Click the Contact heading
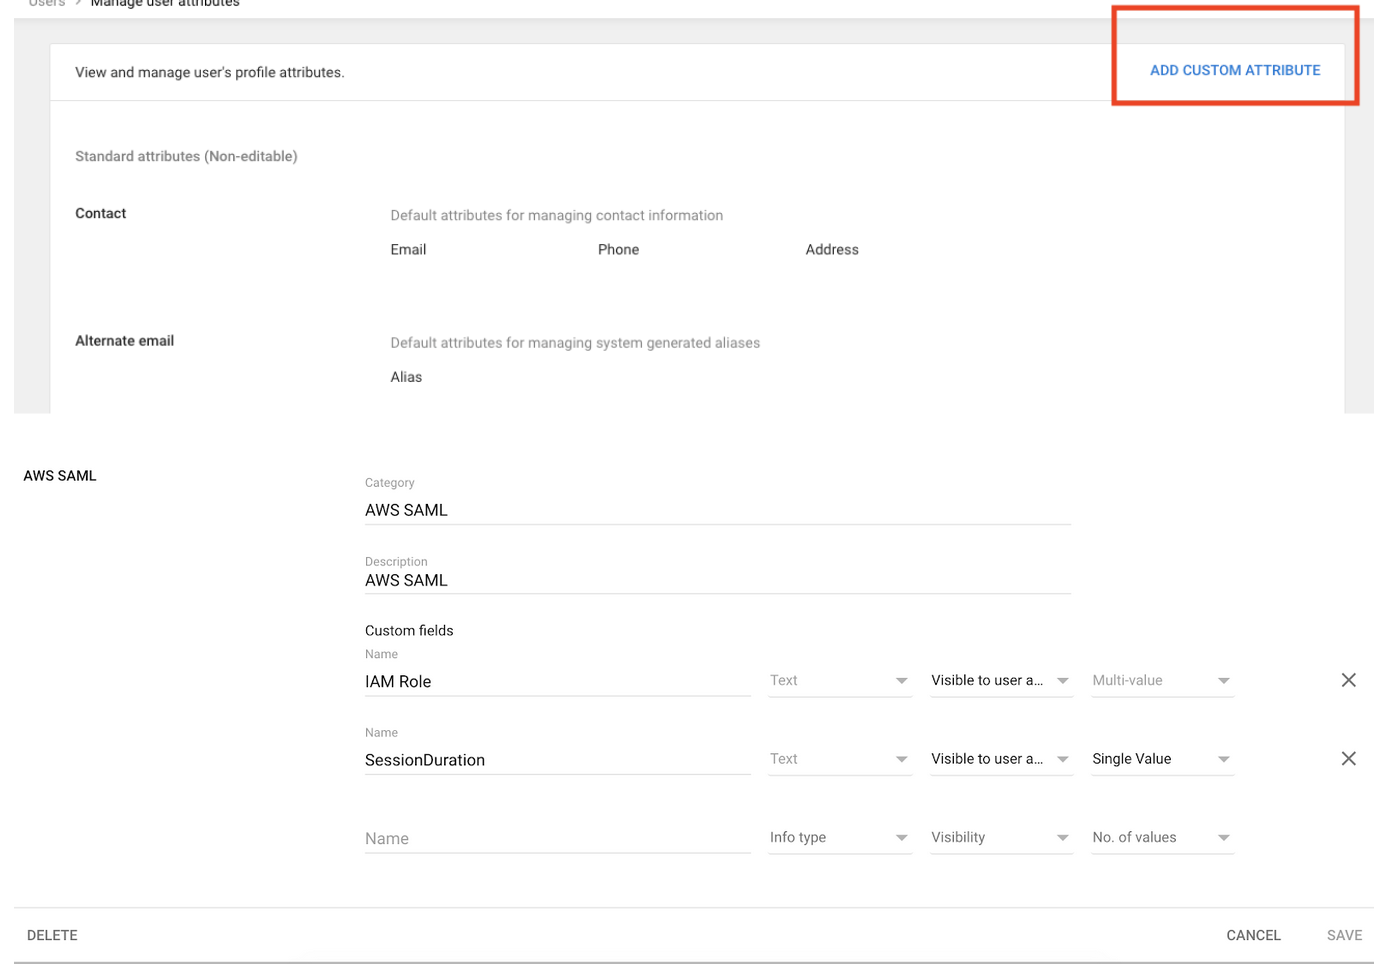The width and height of the screenshot is (1374, 976). [x=100, y=213]
